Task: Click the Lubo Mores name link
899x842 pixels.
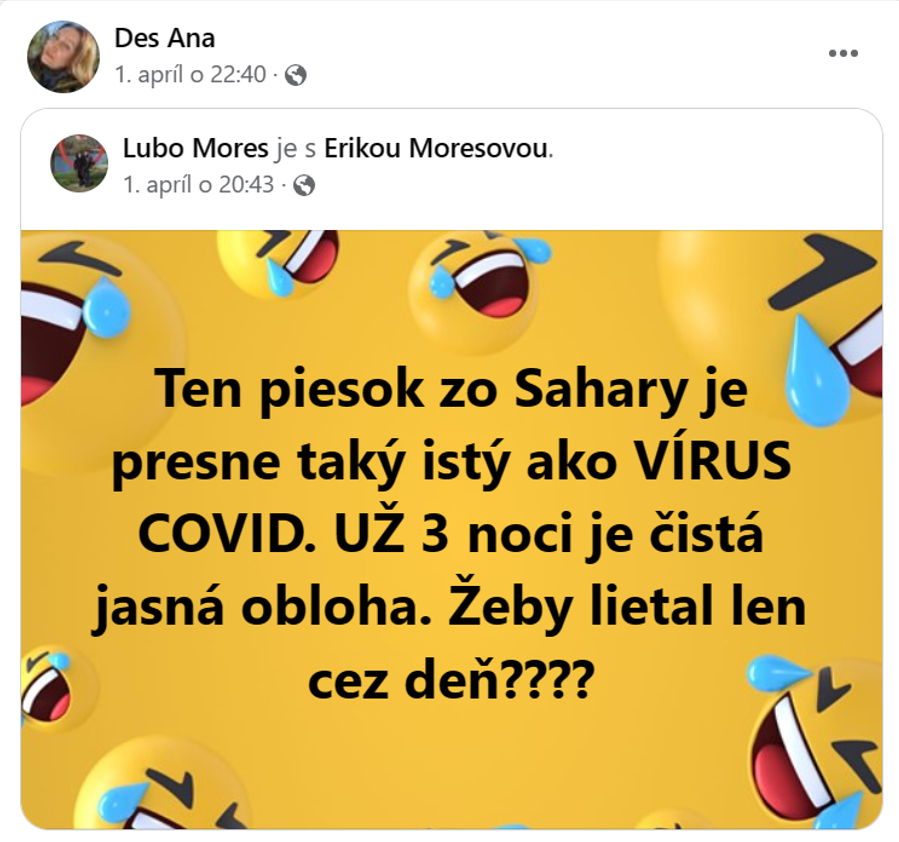Action: 196,148
